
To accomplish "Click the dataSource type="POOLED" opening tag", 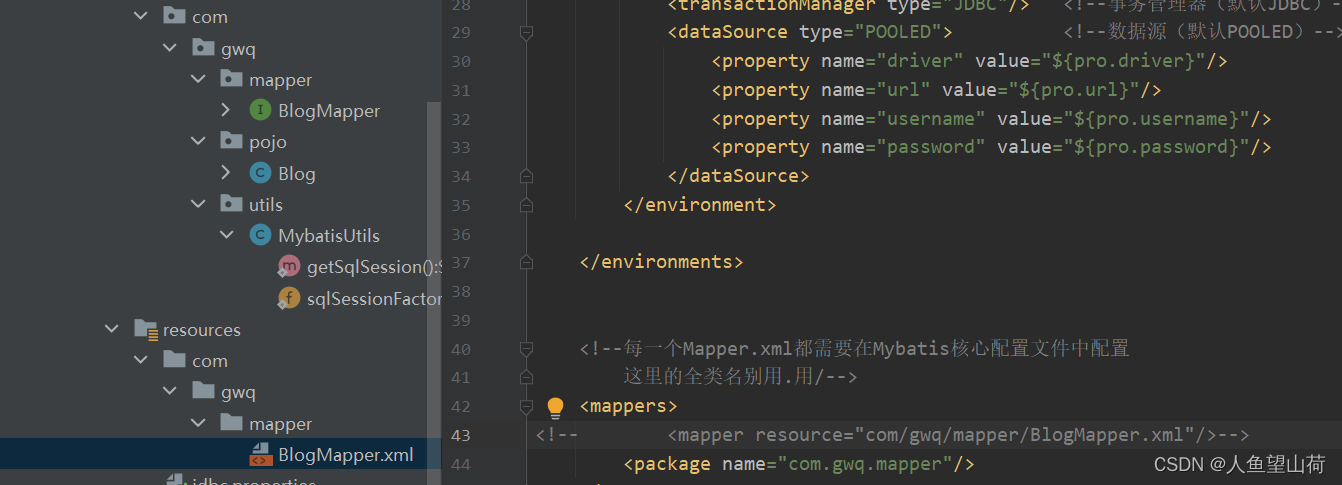I will coord(809,32).
